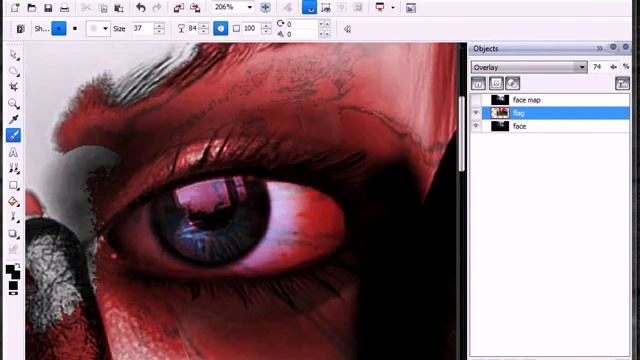
Task: Open the application launcher dropdown arrow
Action: [x=393, y=7]
